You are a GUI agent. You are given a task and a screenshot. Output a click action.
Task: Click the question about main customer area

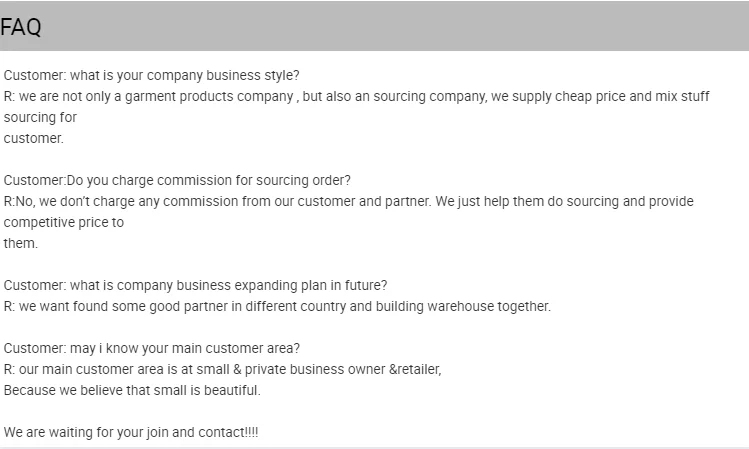click(x=151, y=348)
